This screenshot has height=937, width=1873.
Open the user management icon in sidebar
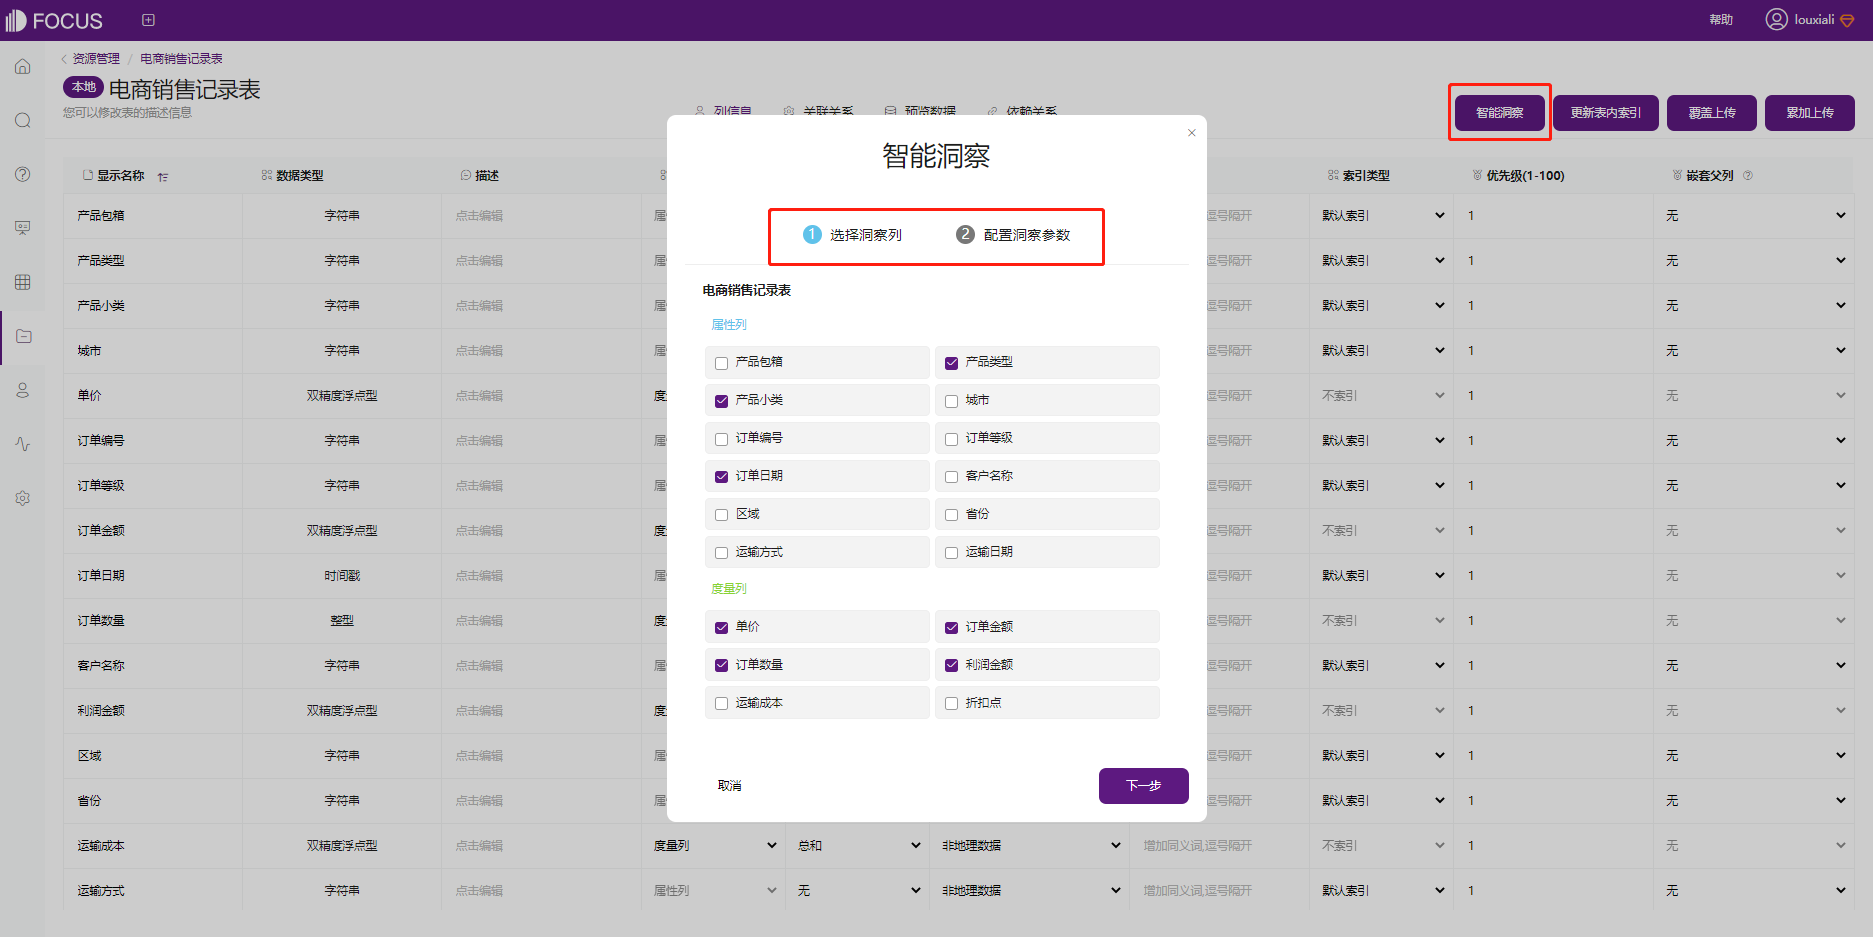tap(23, 390)
